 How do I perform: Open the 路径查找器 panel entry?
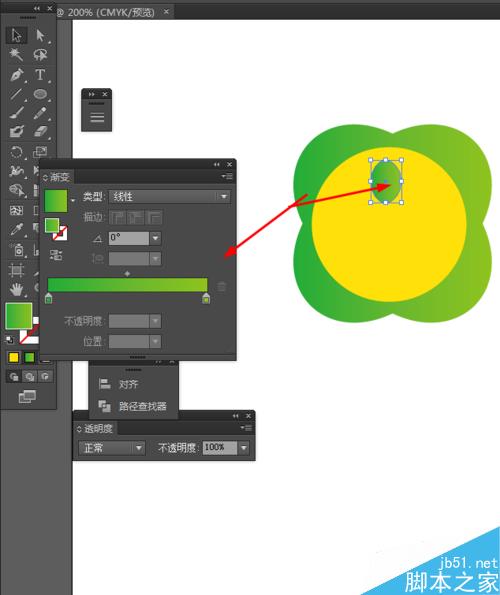click(x=132, y=406)
